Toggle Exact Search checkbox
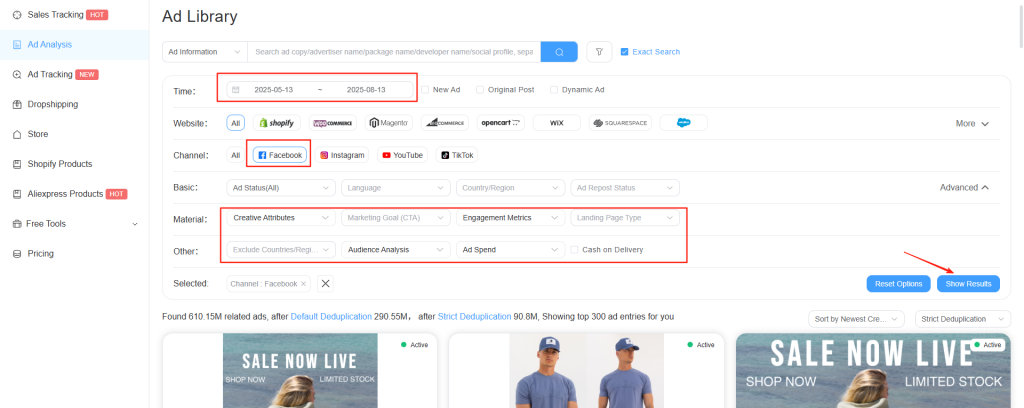Screen dimensions: 1024x408 click(x=624, y=52)
